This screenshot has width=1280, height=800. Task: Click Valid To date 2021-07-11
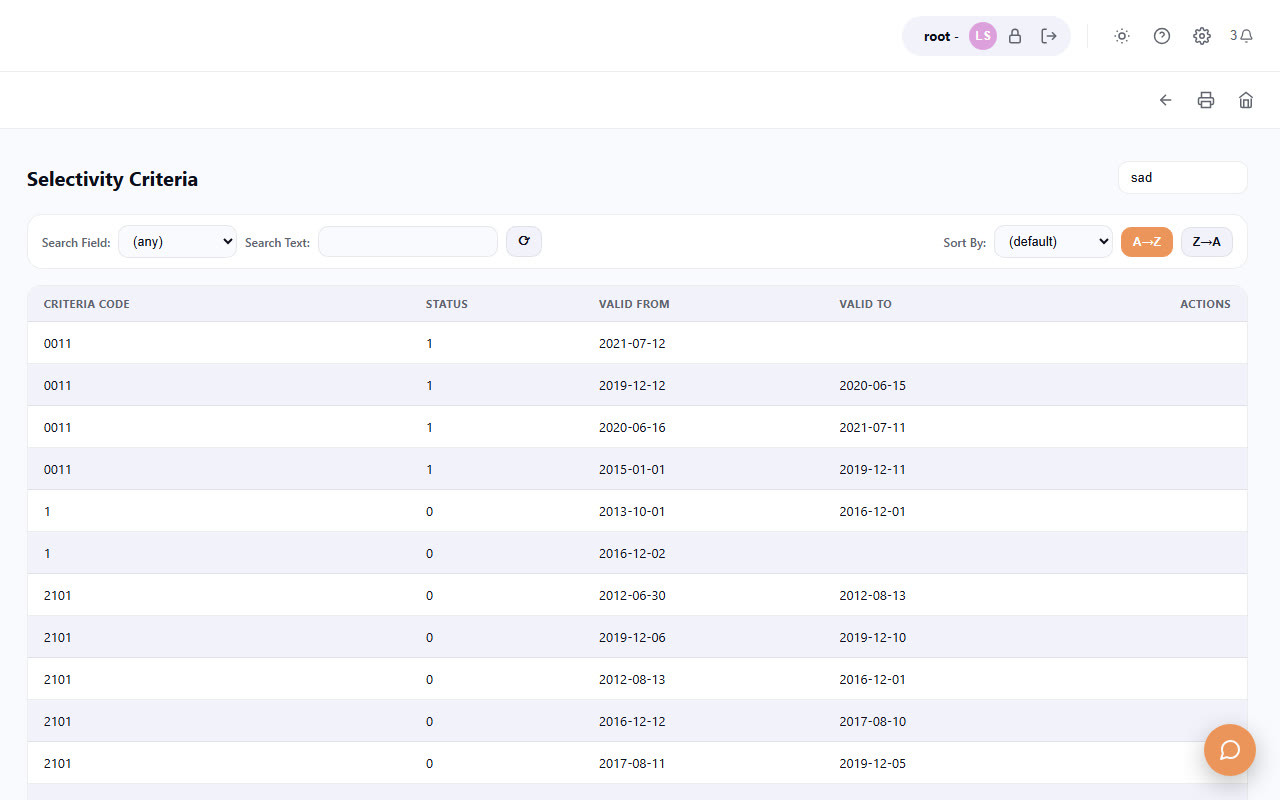[873, 427]
